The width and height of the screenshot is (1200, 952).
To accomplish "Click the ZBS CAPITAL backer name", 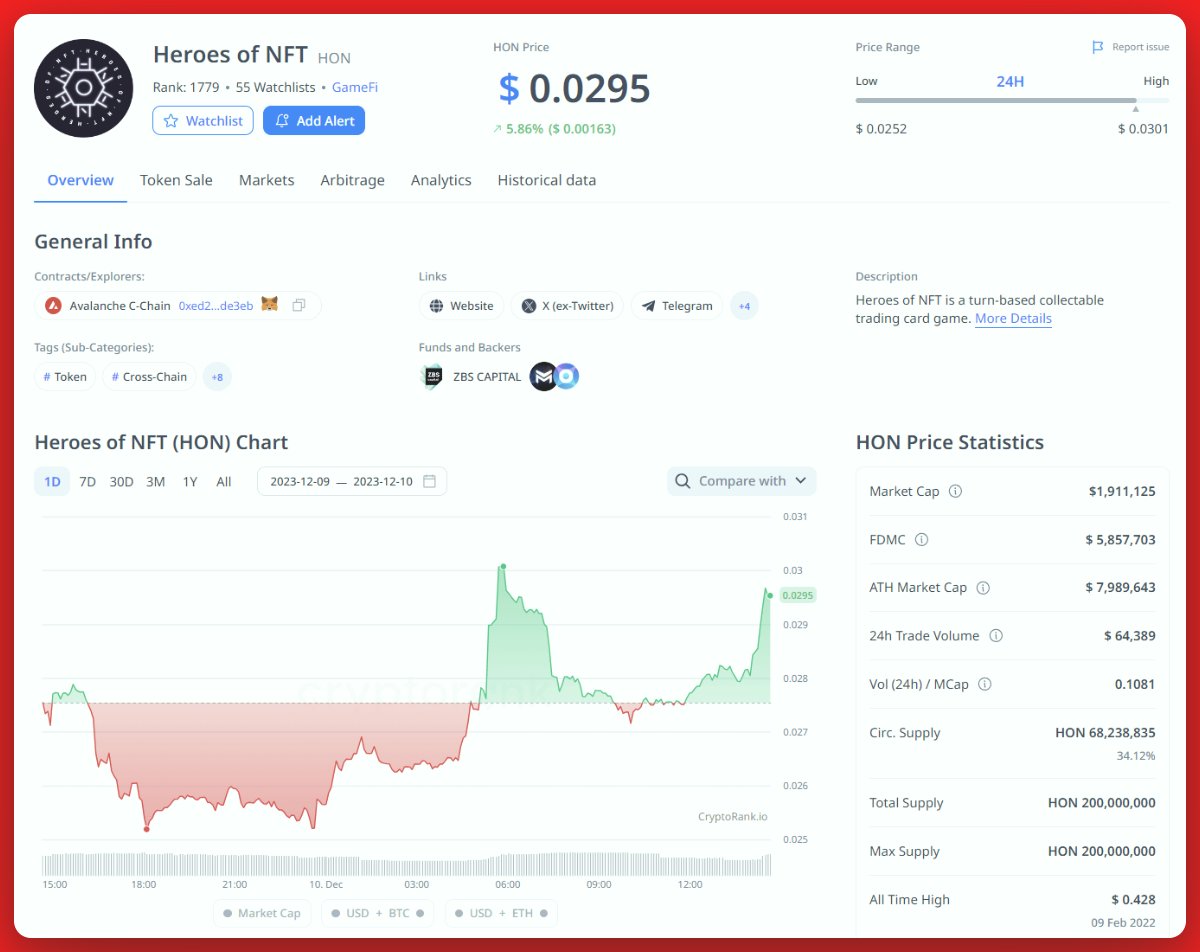I will pyautogui.click(x=487, y=377).
